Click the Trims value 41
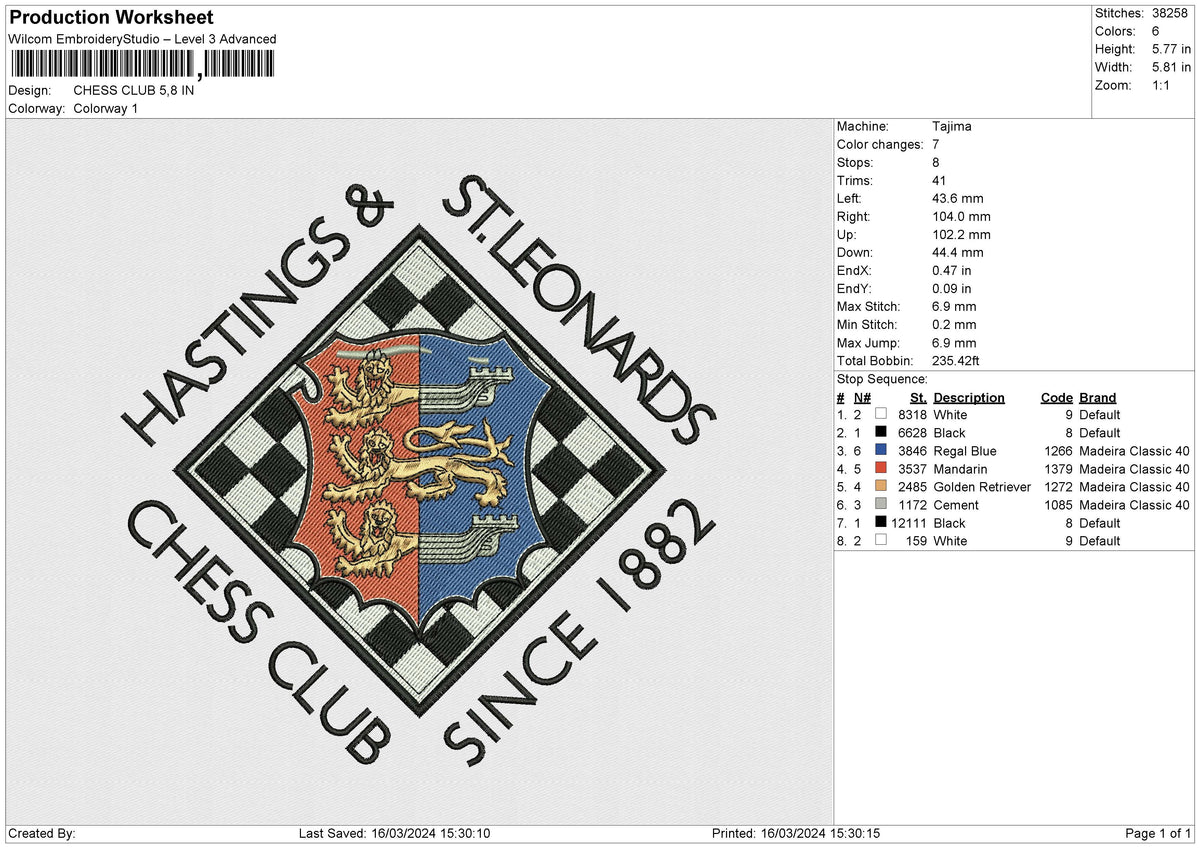 tap(939, 180)
